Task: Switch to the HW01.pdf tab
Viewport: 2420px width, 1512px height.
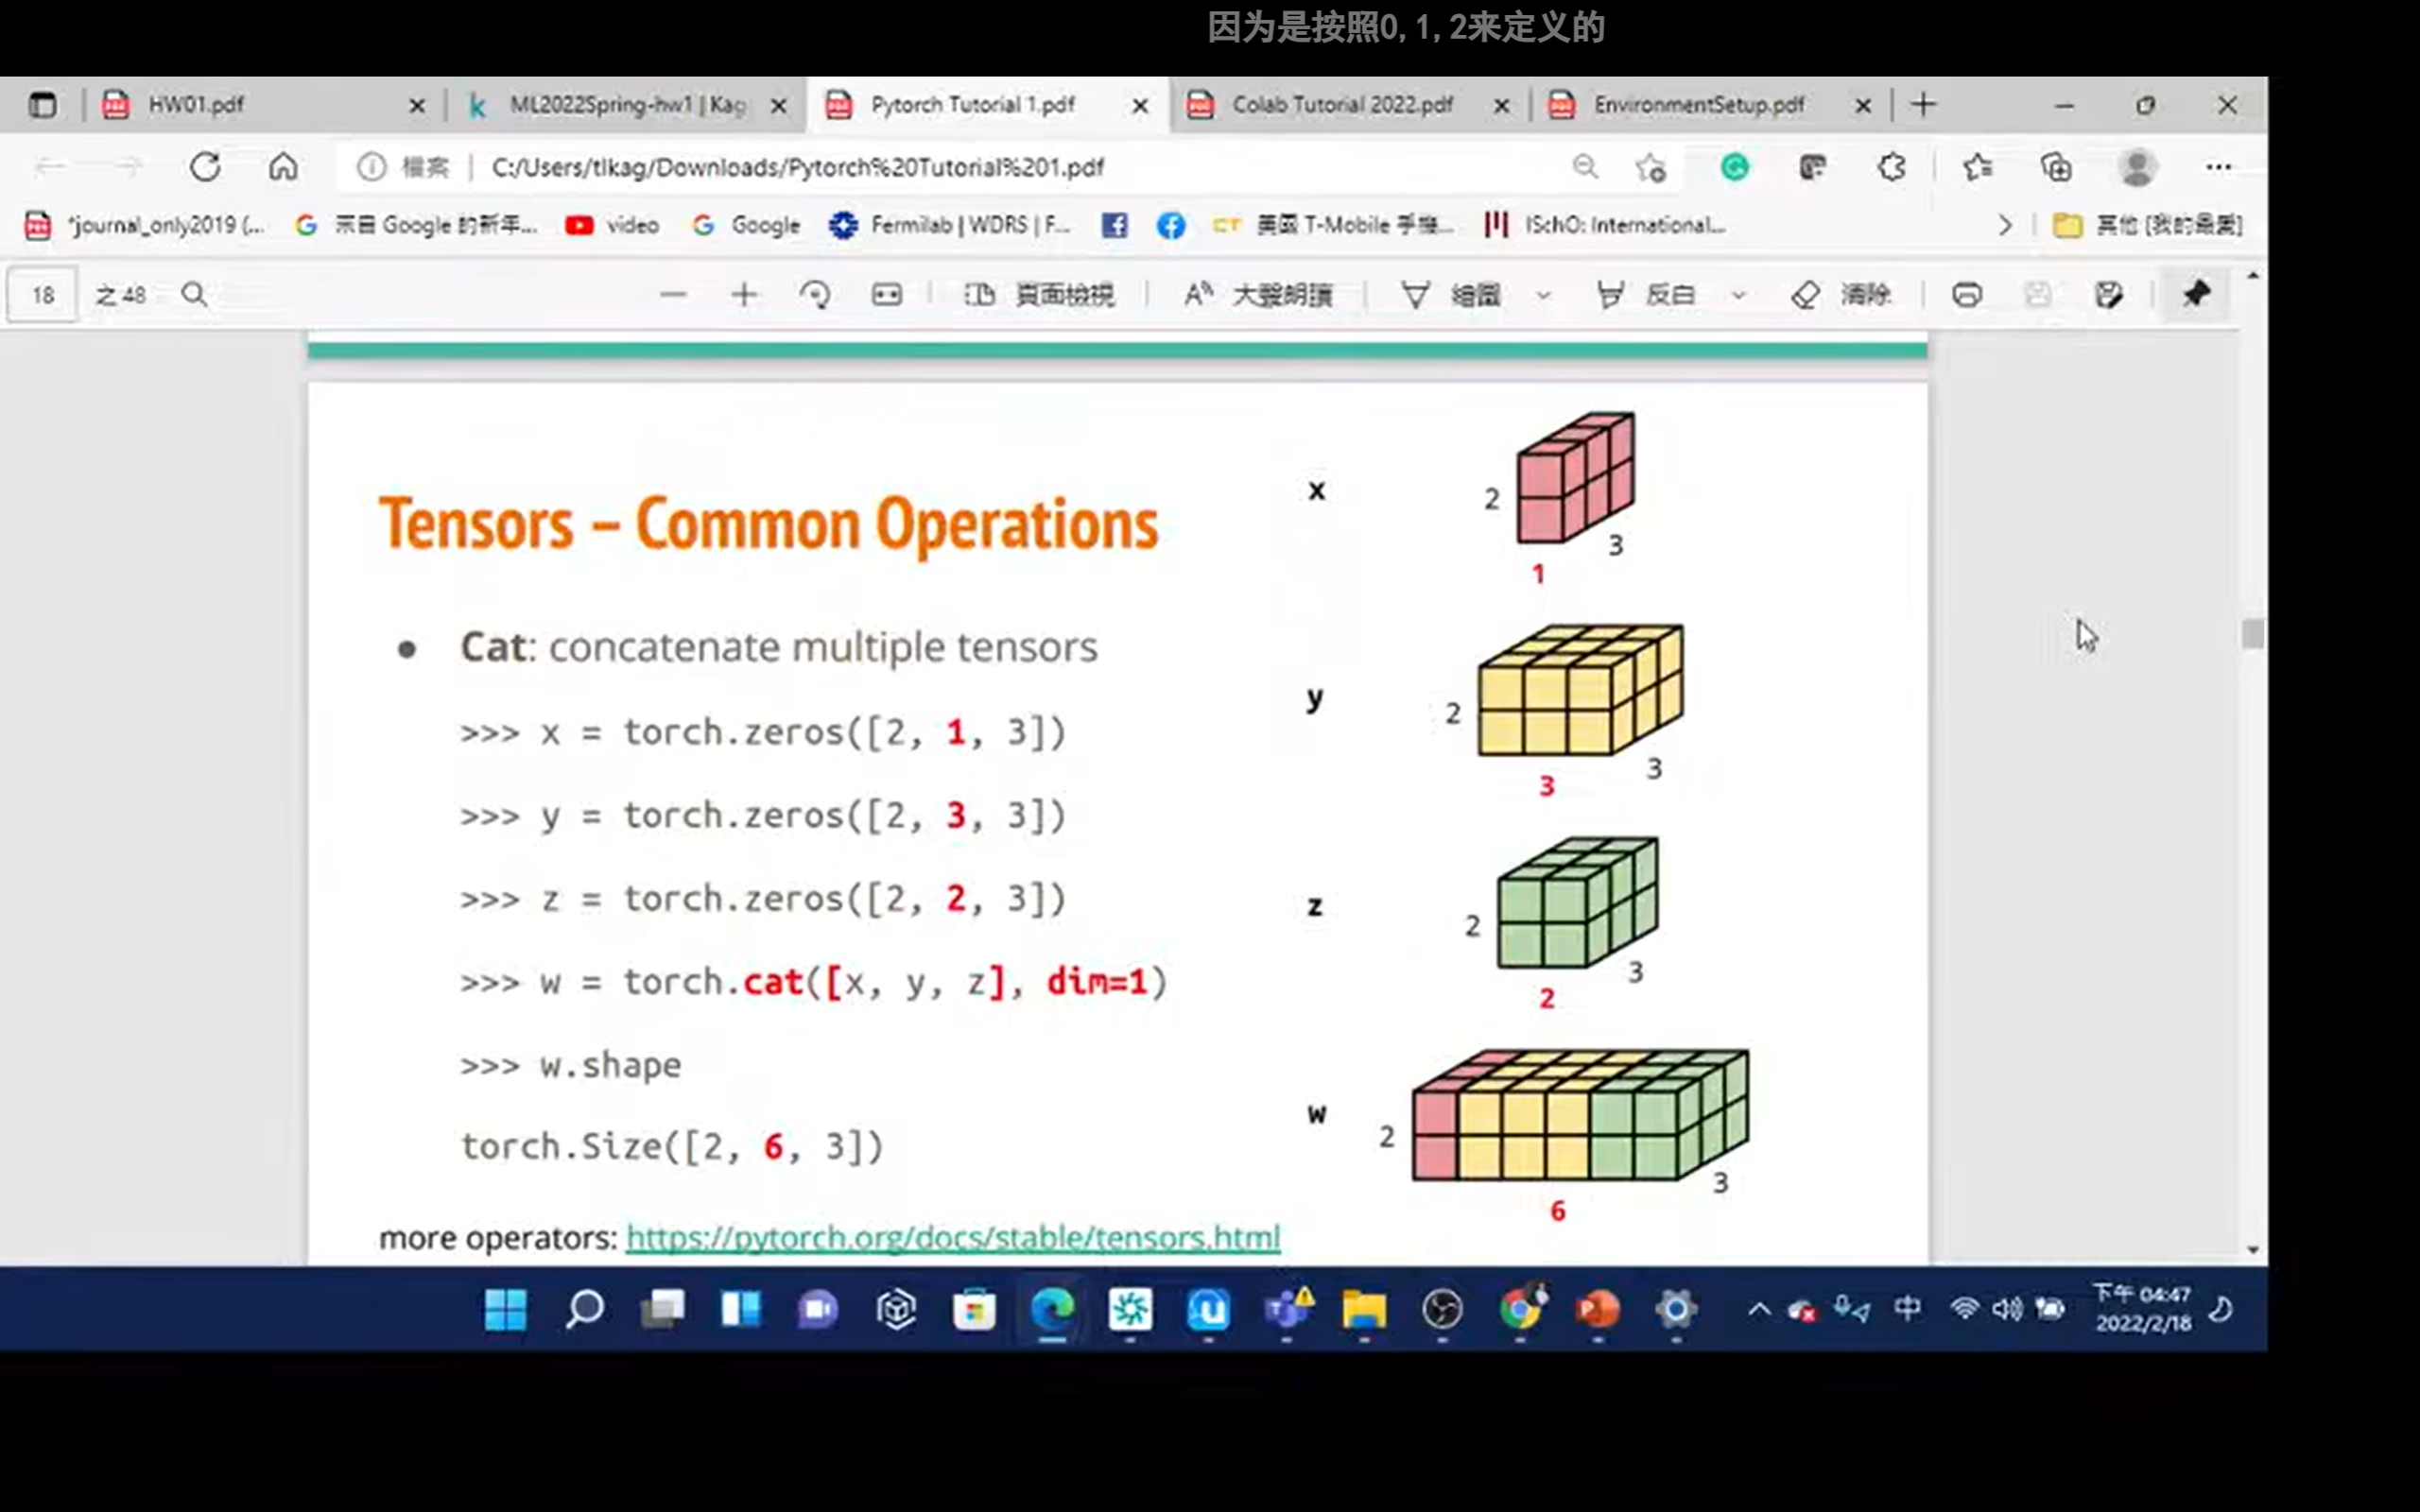Action: (196, 105)
